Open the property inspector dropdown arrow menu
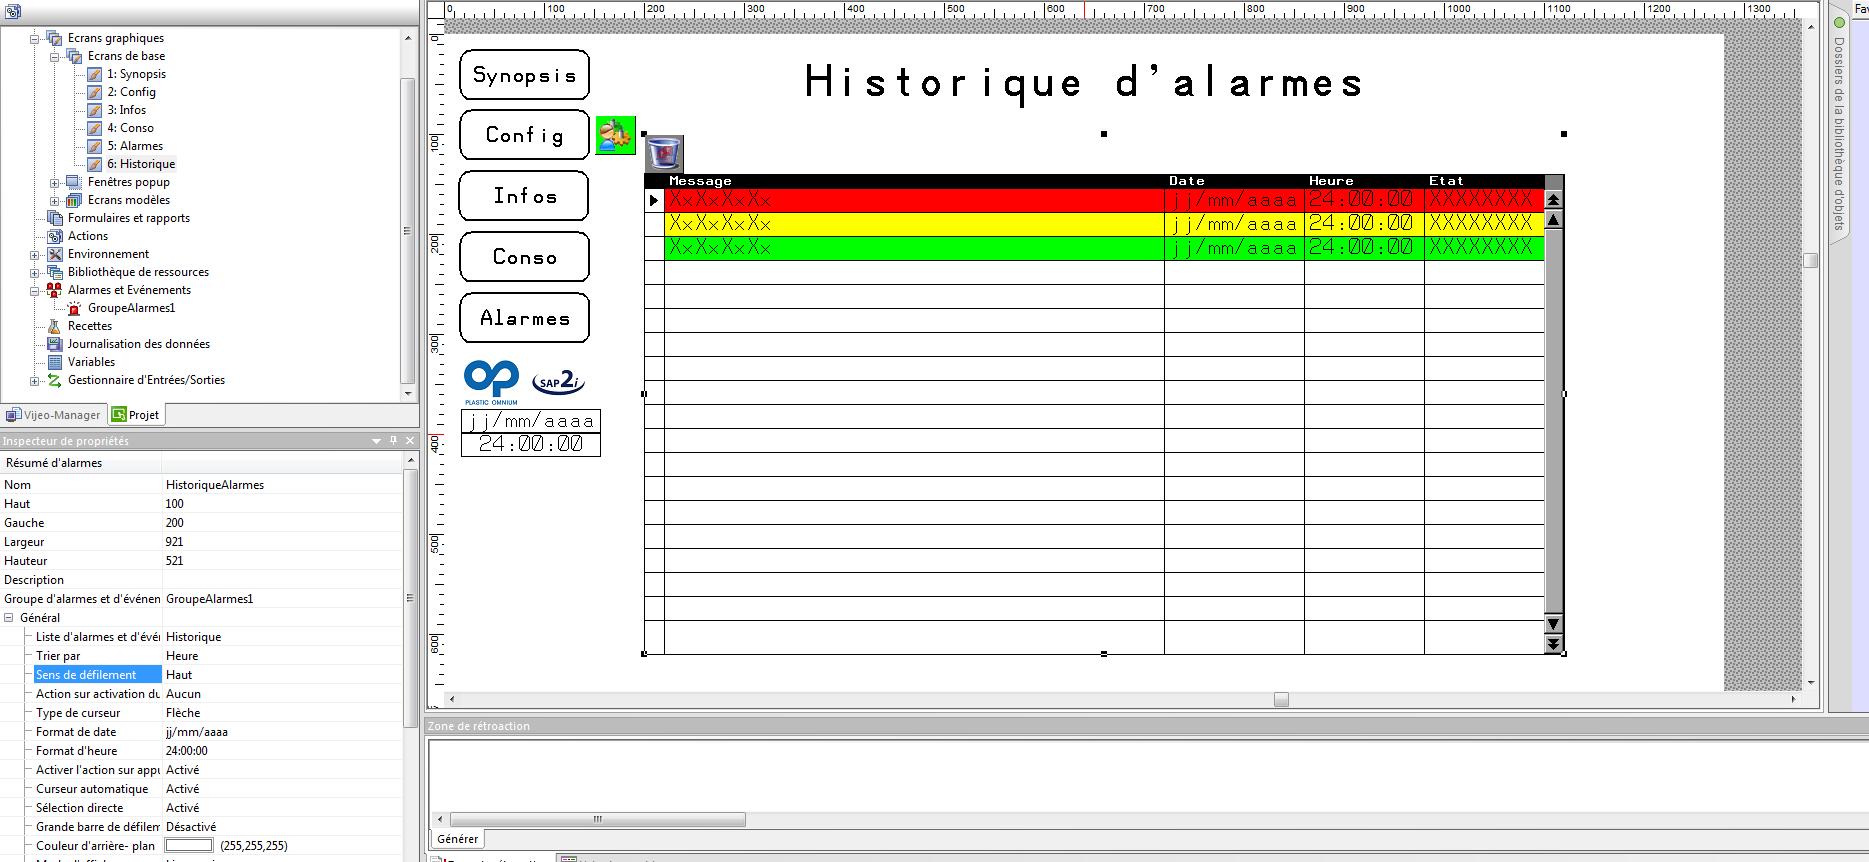 click(x=377, y=440)
